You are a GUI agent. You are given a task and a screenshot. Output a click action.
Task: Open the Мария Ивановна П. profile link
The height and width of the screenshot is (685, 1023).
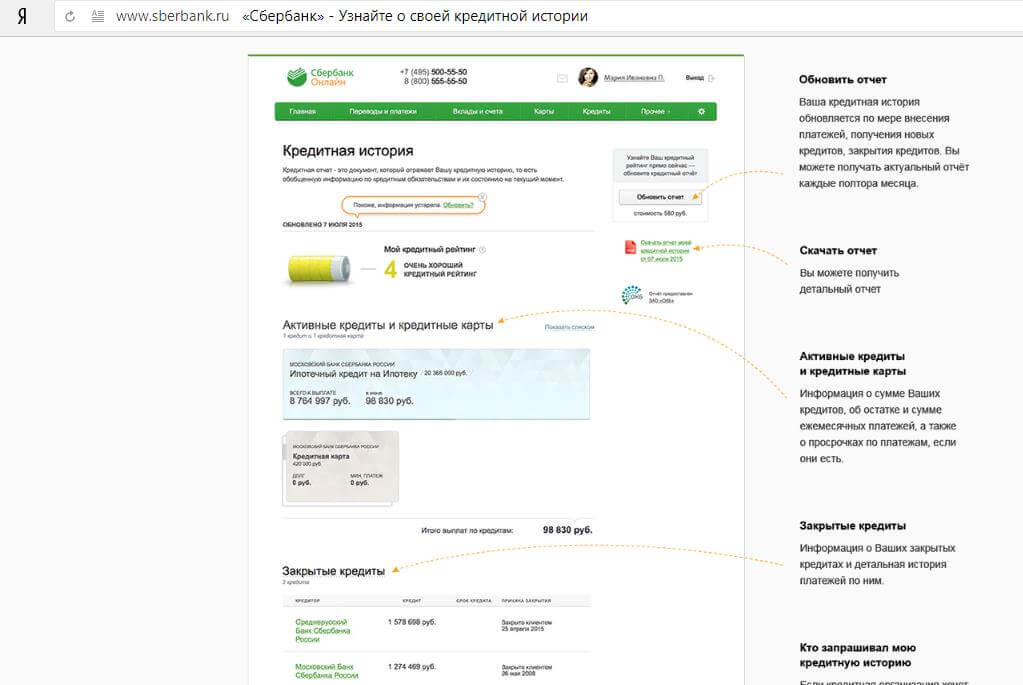634,78
